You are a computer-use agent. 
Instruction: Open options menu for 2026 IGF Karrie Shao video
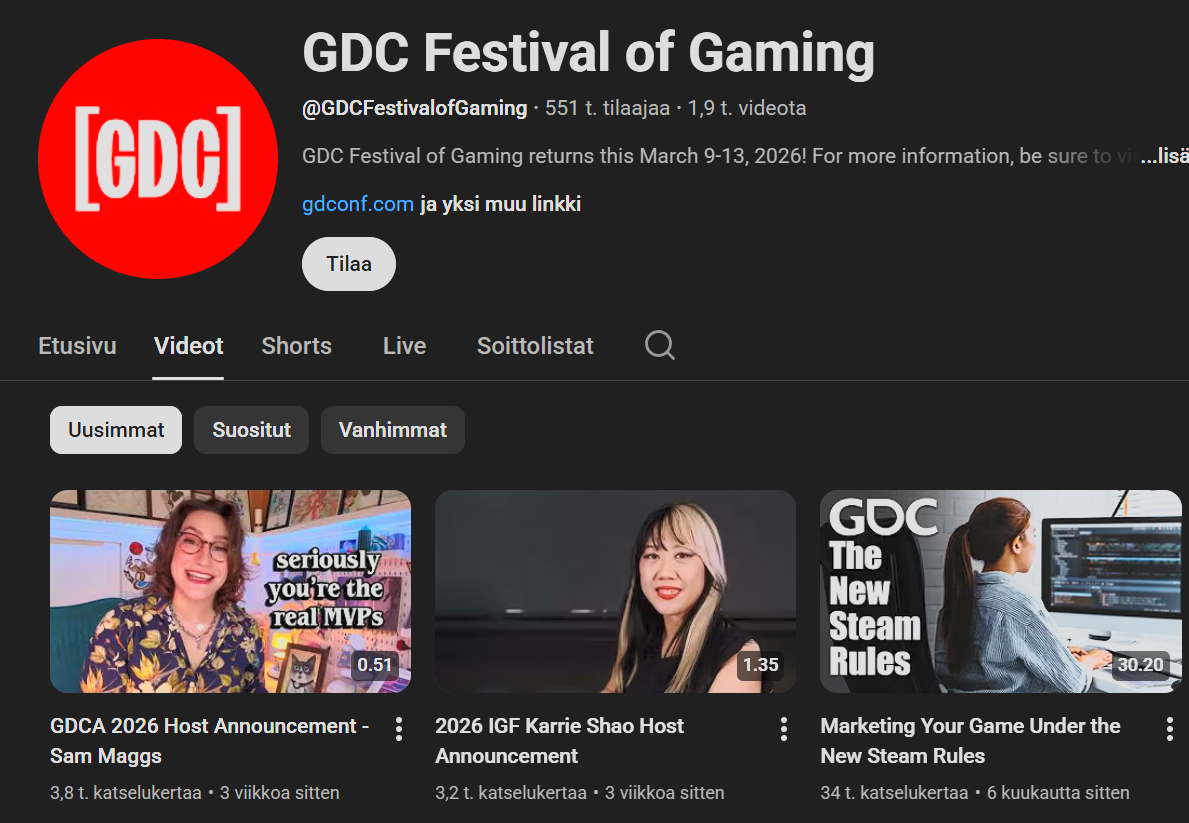784,729
